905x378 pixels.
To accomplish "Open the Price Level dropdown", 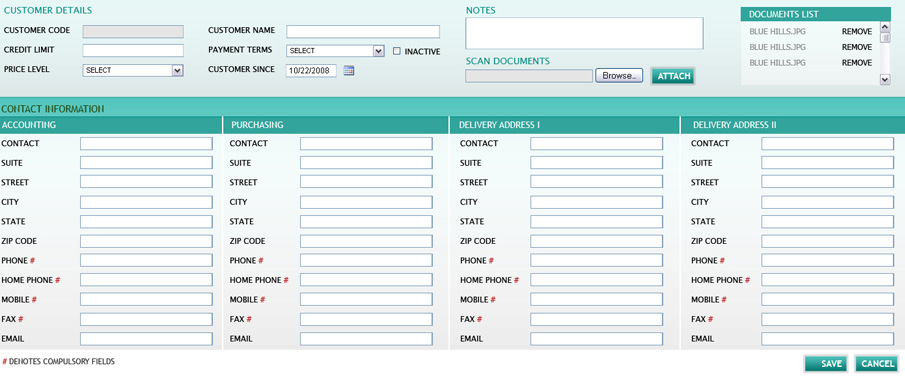I will tap(133, 70).
